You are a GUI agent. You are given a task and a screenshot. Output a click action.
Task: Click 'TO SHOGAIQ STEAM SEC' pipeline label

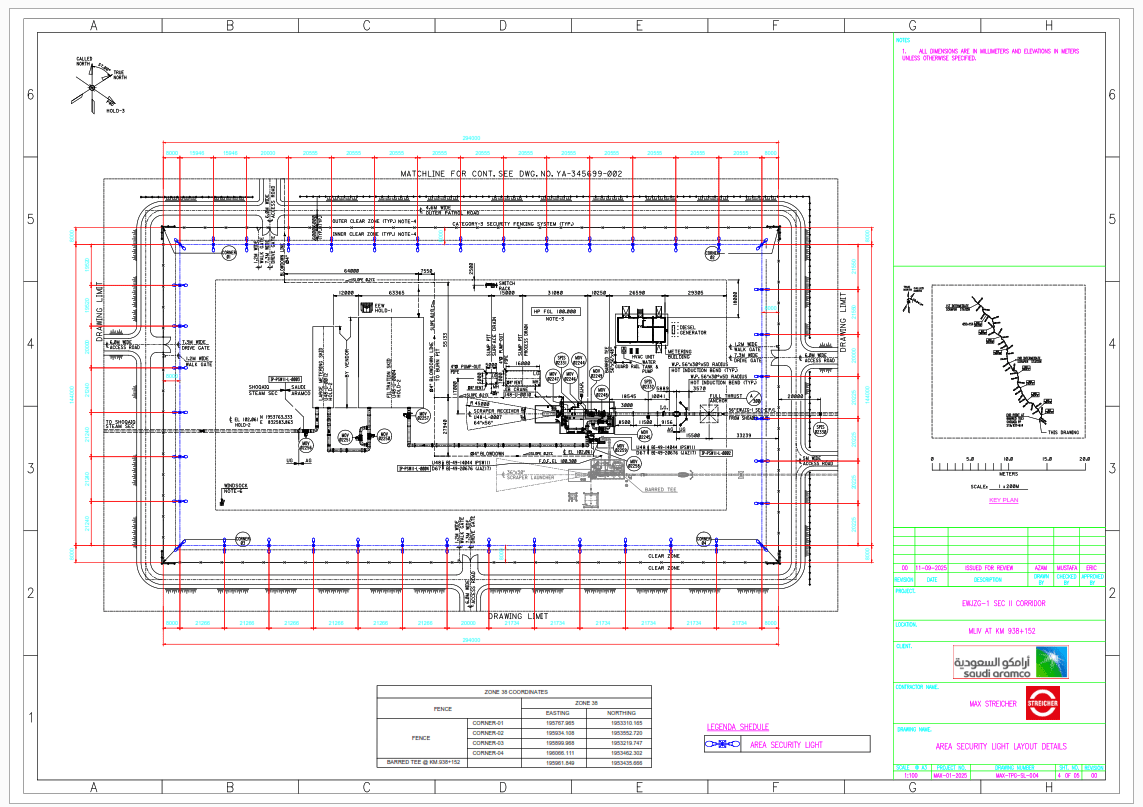coord(120,424)
